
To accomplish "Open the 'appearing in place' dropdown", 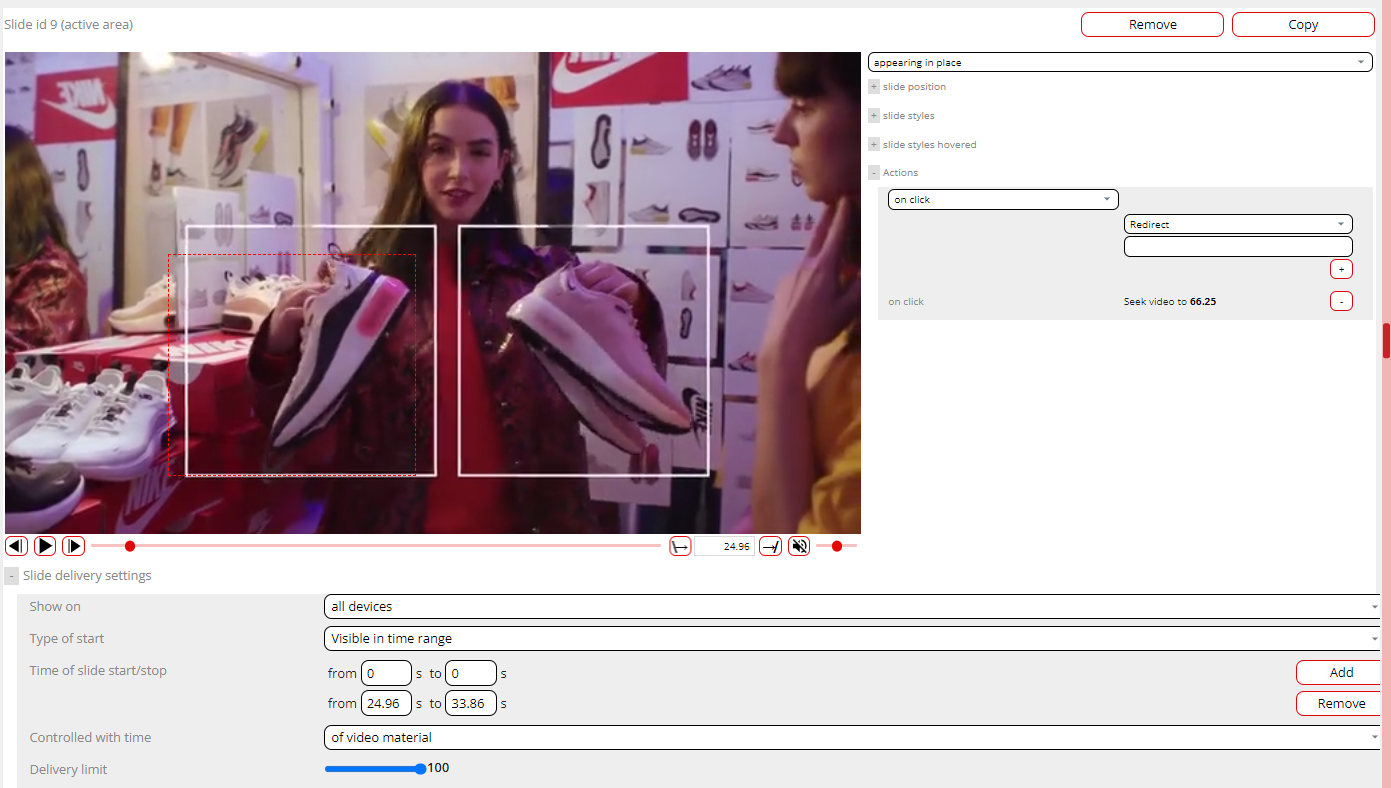I will click(1120, 62).
